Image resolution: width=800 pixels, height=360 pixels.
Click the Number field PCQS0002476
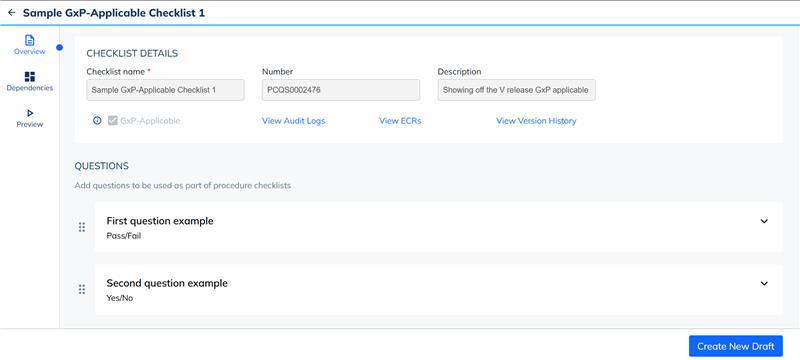[341, 90]
